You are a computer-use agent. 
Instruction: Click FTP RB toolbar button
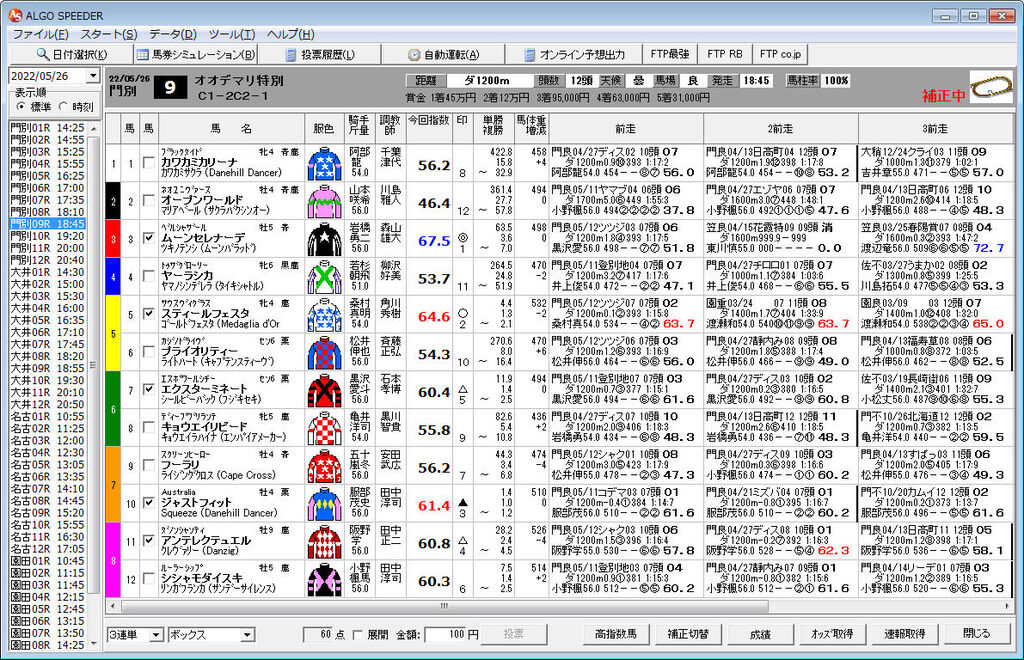[x=724, y=54]
